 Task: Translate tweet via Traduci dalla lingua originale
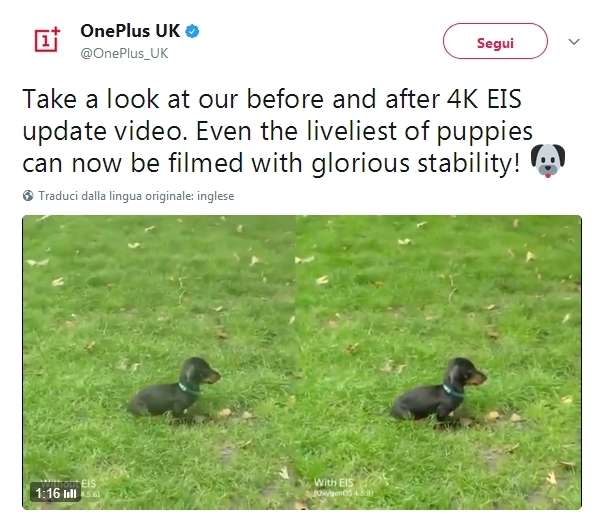tap(136, 196)
